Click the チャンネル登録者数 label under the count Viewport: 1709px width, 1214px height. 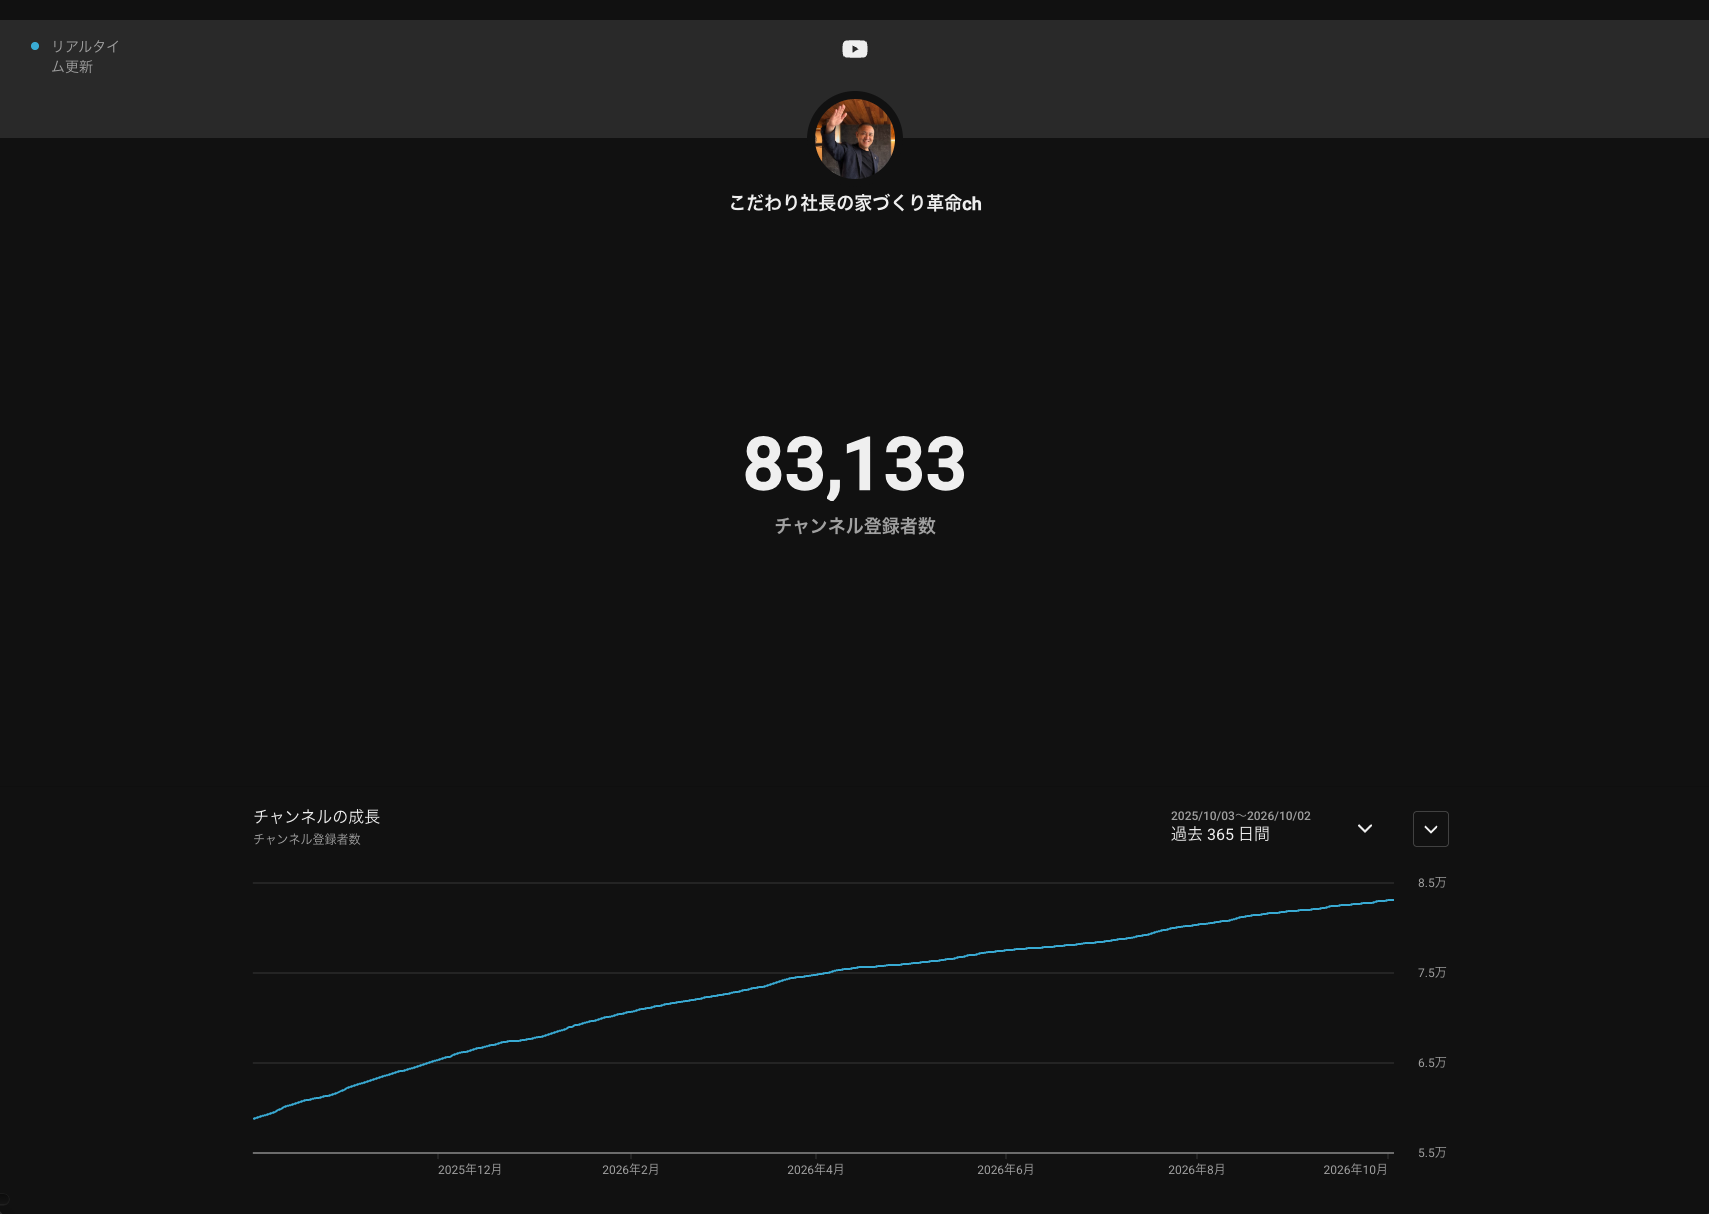[855, 526]
